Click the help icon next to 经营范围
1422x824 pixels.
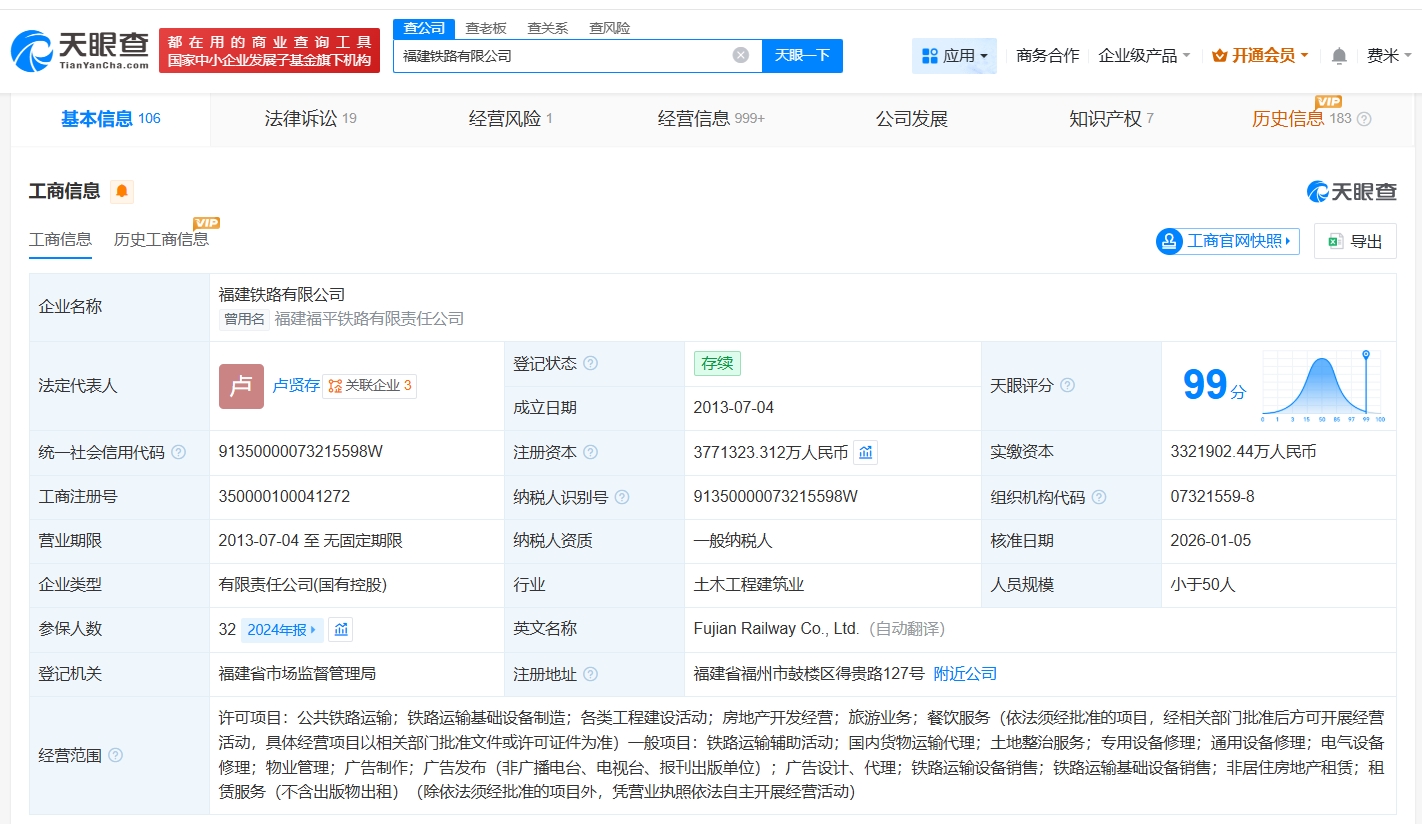pyautogui.click(x=115, y=756)
